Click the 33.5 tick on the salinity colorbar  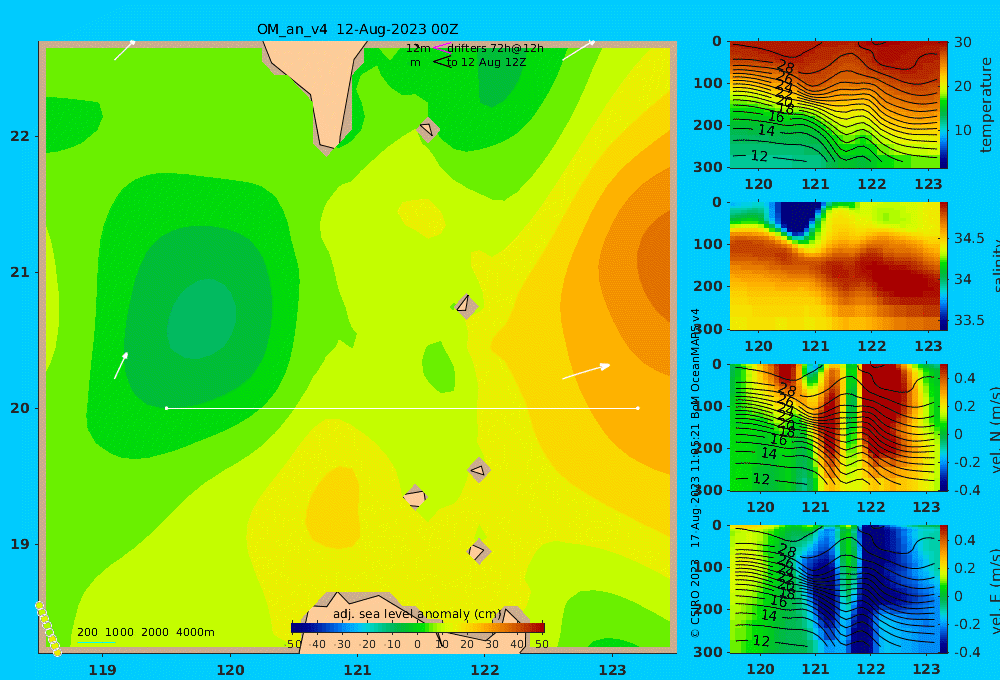969,320
